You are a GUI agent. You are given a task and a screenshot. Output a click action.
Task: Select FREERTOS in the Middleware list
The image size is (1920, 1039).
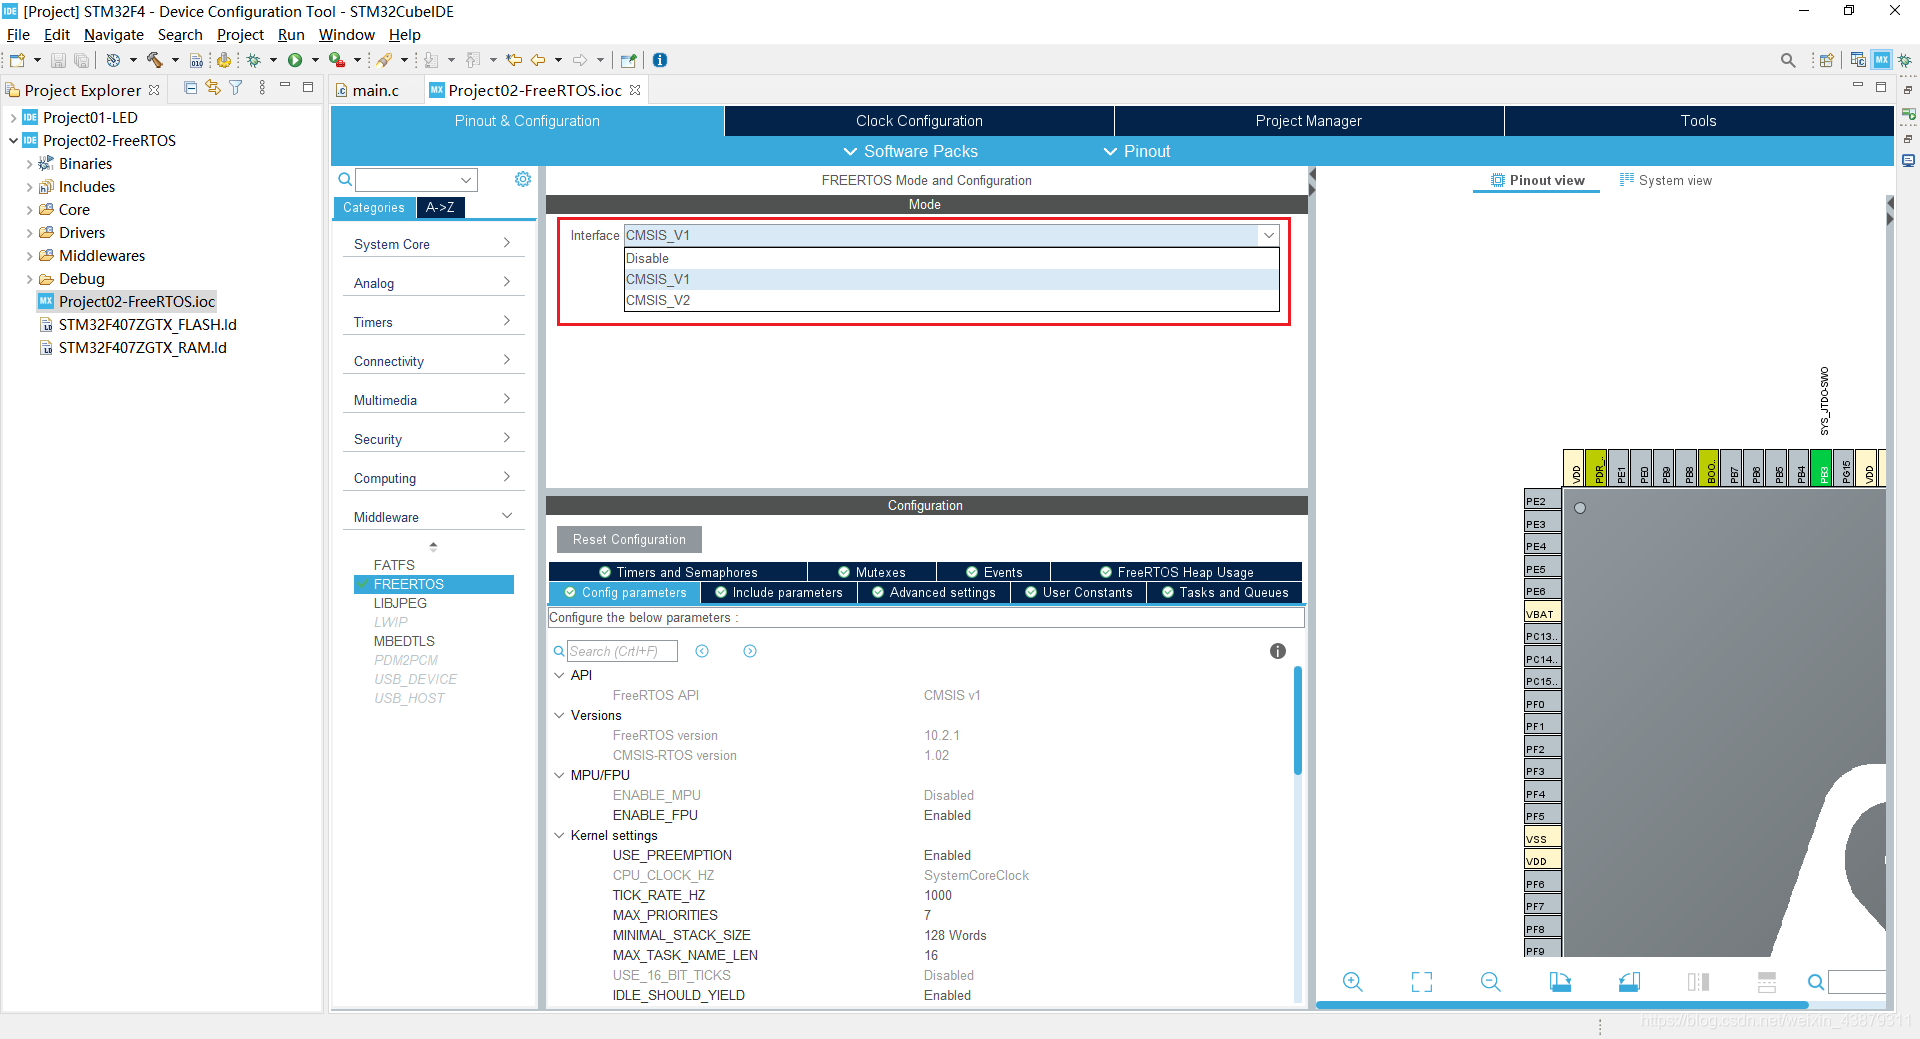click(434, 584)
